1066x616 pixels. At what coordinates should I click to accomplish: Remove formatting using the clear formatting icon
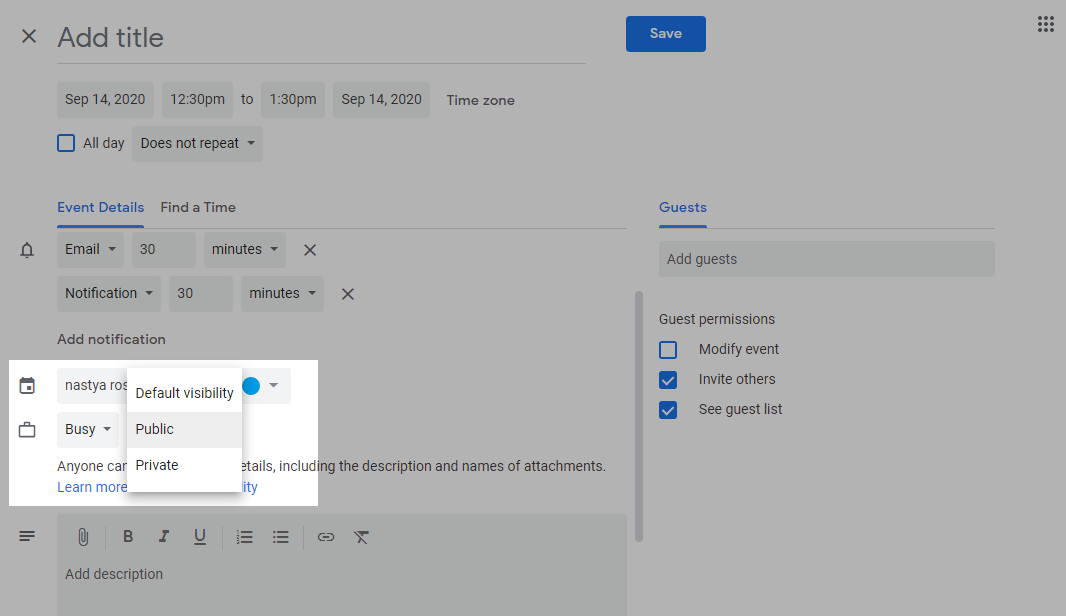(x=361, y=537)
